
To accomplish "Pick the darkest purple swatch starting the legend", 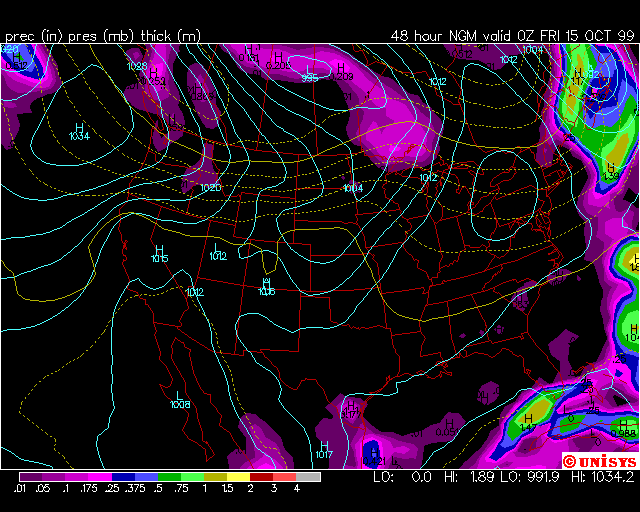I will pos(29,477).
